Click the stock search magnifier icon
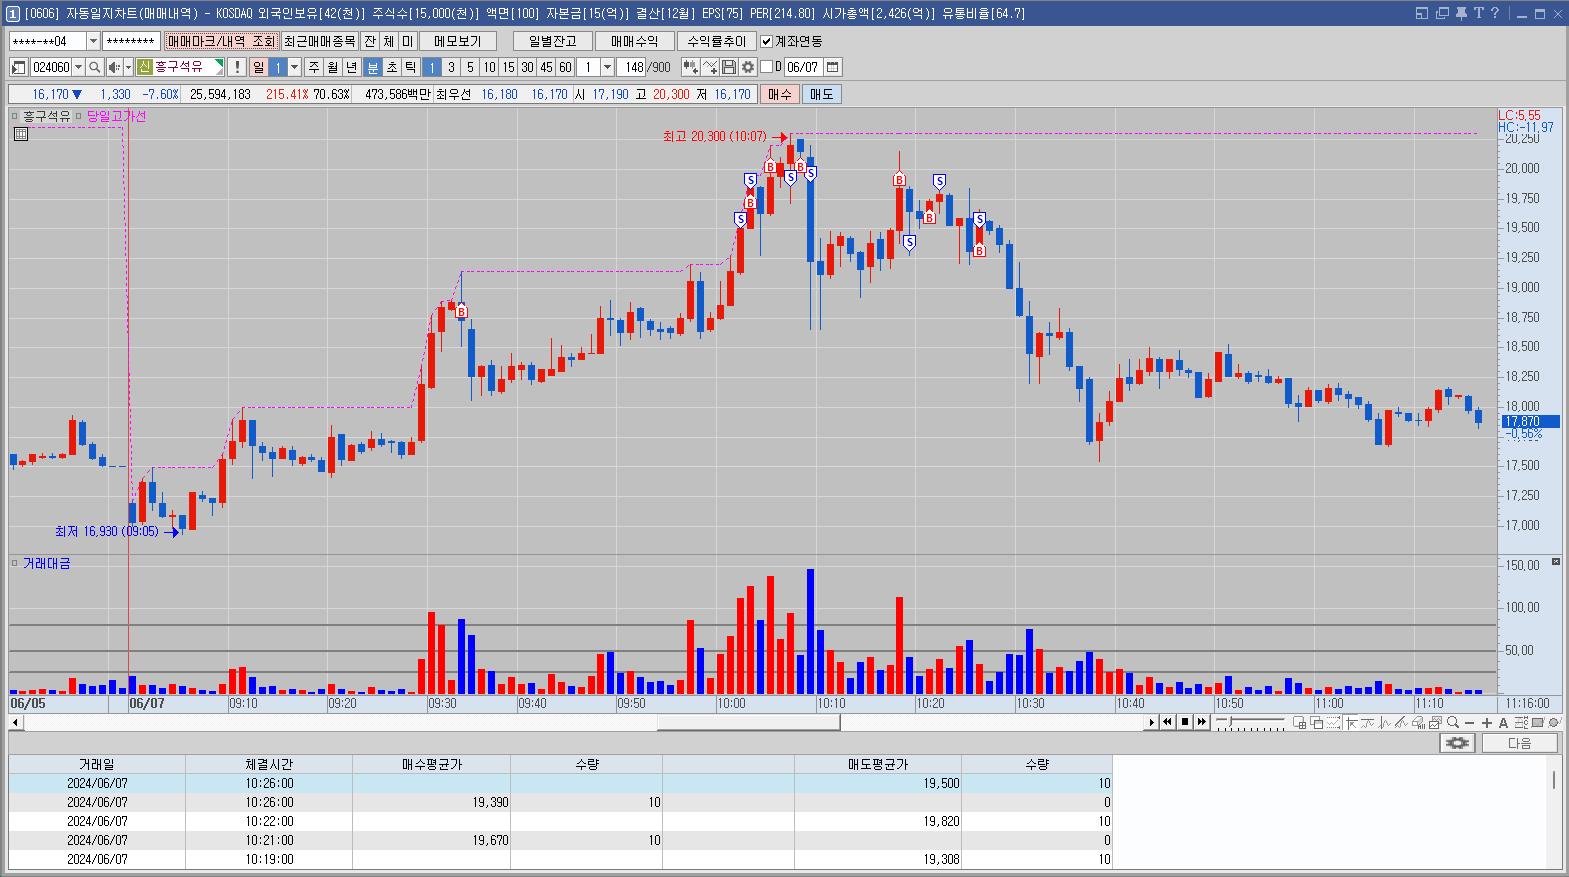The width and height of the screenshot is (1569, 877). point(94,67)
